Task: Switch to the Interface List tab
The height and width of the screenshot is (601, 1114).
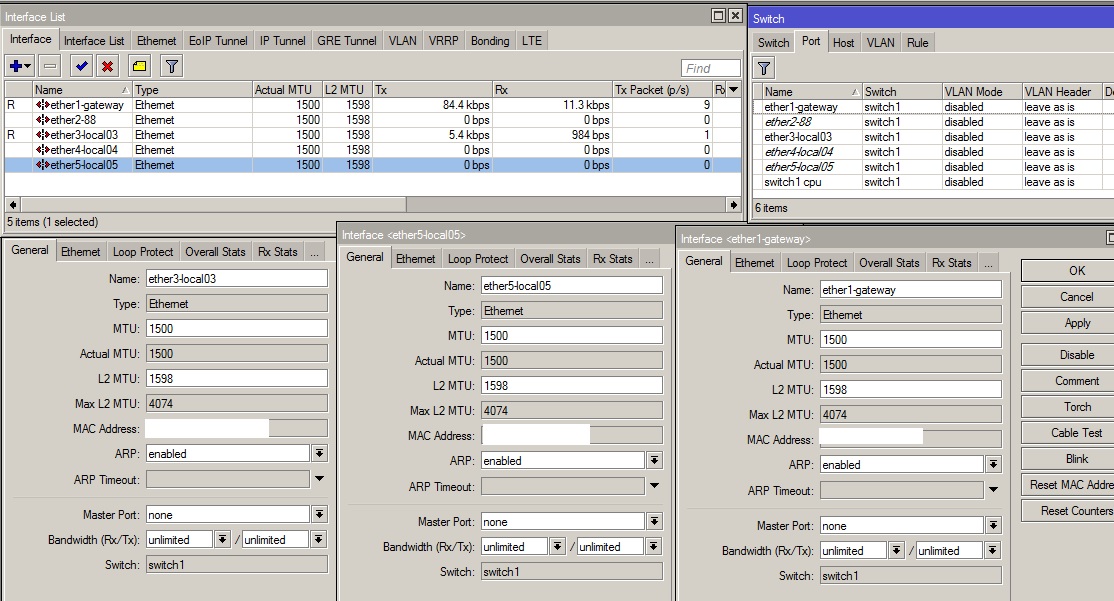Action: pyautogui.click(x=94, y=40)
